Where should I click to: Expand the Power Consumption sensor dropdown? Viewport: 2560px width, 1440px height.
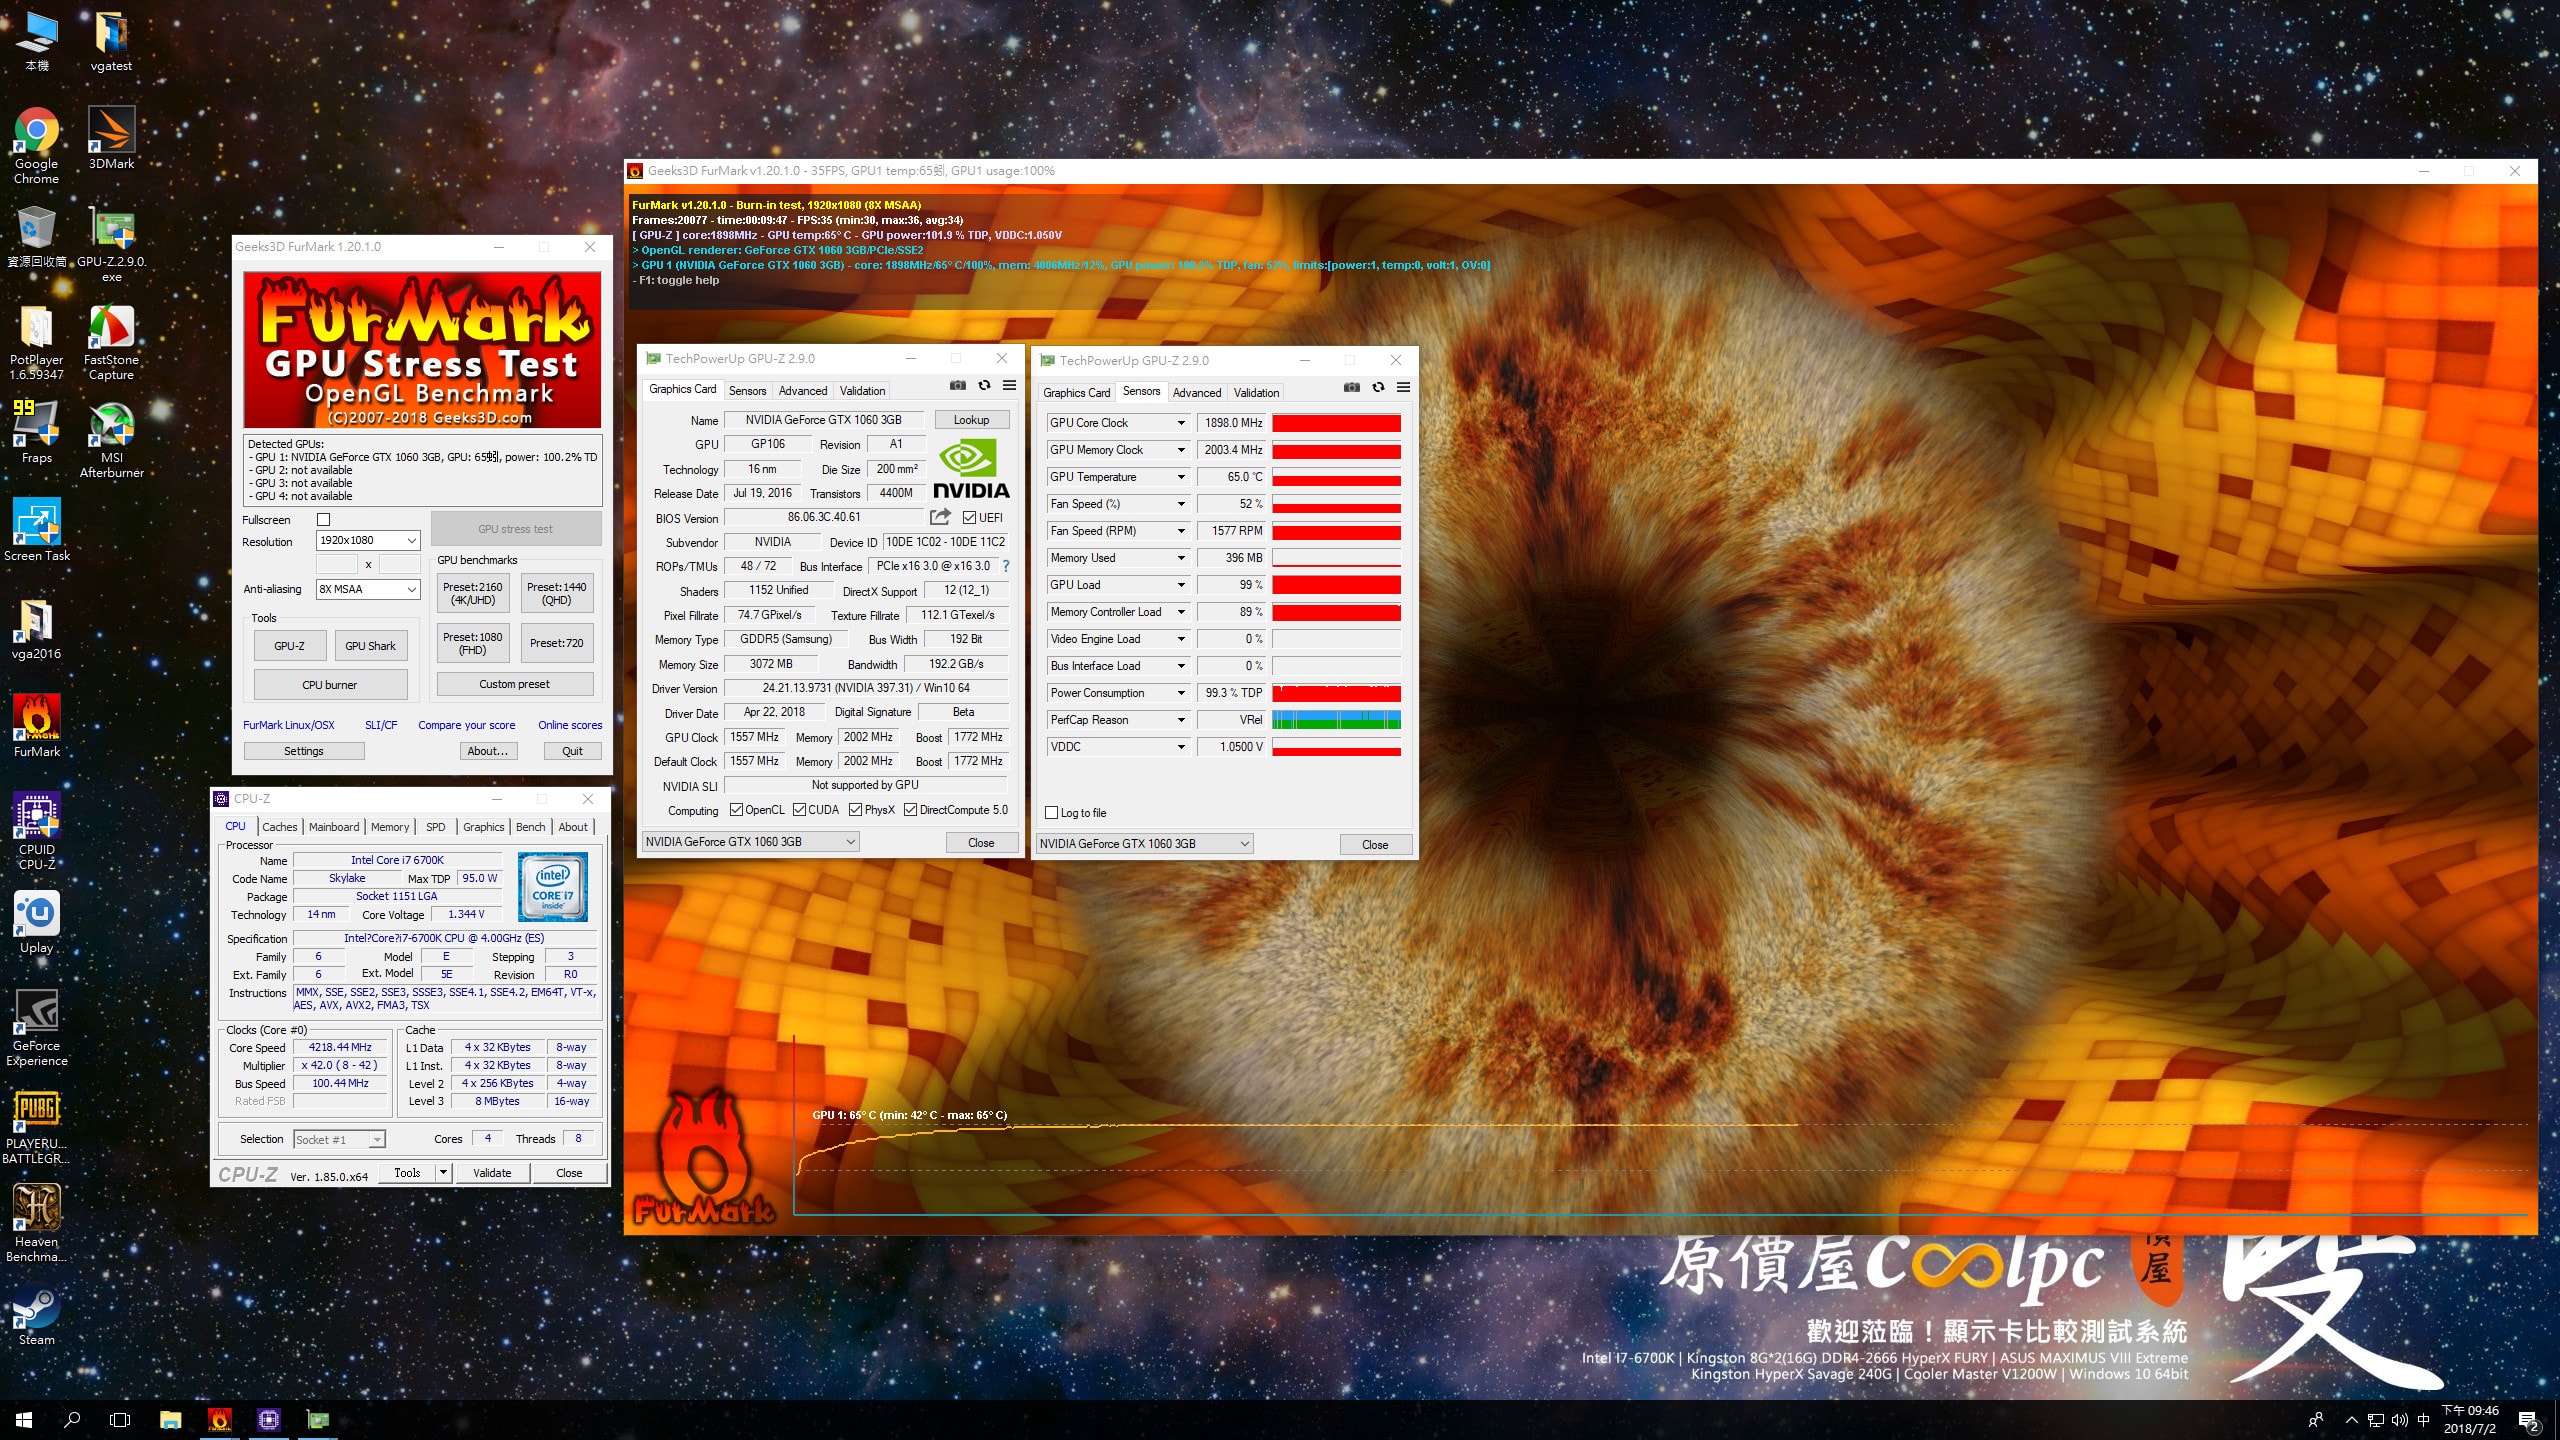coord(1181,693)
